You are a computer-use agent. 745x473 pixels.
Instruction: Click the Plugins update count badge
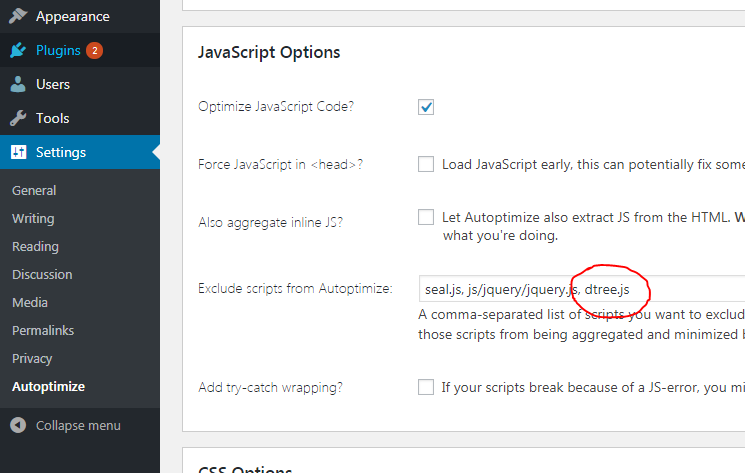click(95, 50)
